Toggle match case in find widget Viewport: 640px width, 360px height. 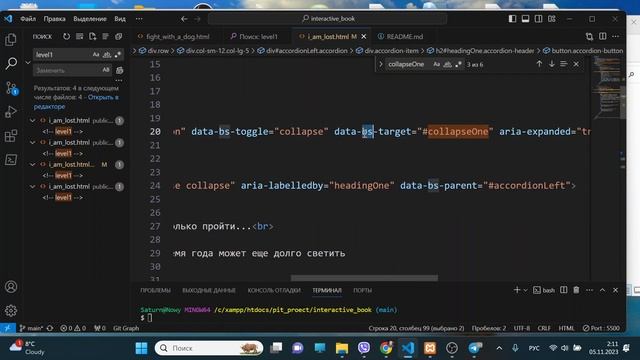(x=436, y=64)
